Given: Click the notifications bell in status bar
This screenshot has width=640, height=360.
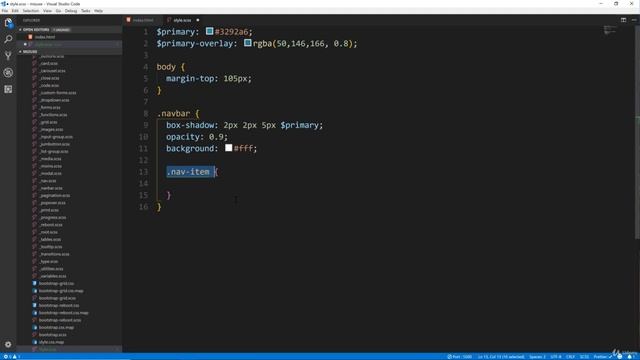Looking at the screenshot, I should (x=630, y=357).
